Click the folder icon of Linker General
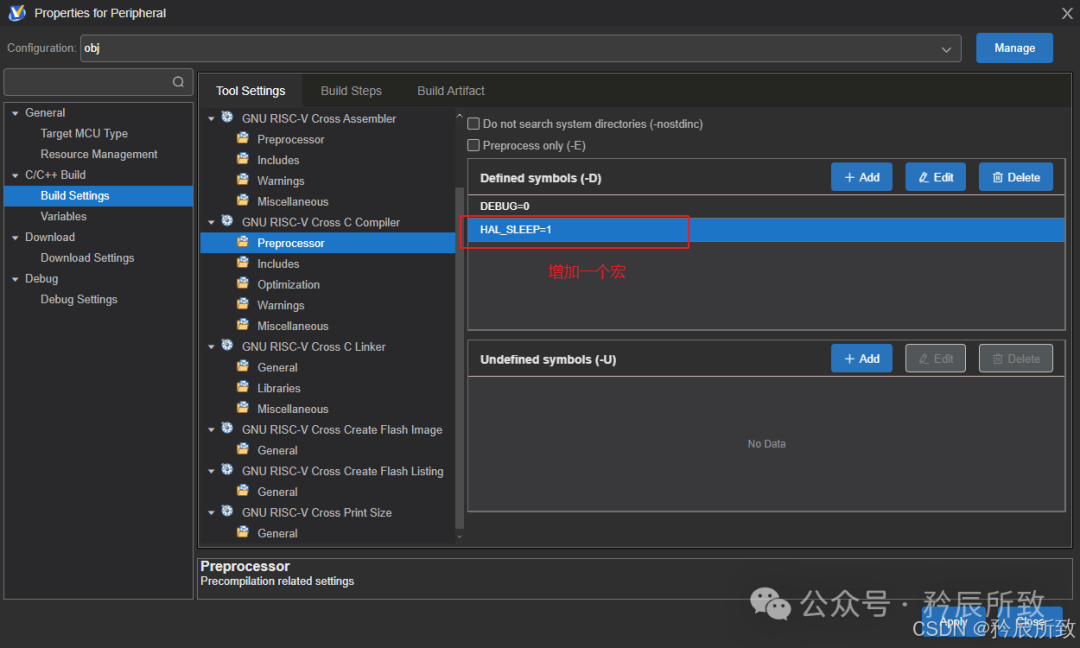Image resolution: width=1080 pixels, height=648 pixels. [242, 366]
